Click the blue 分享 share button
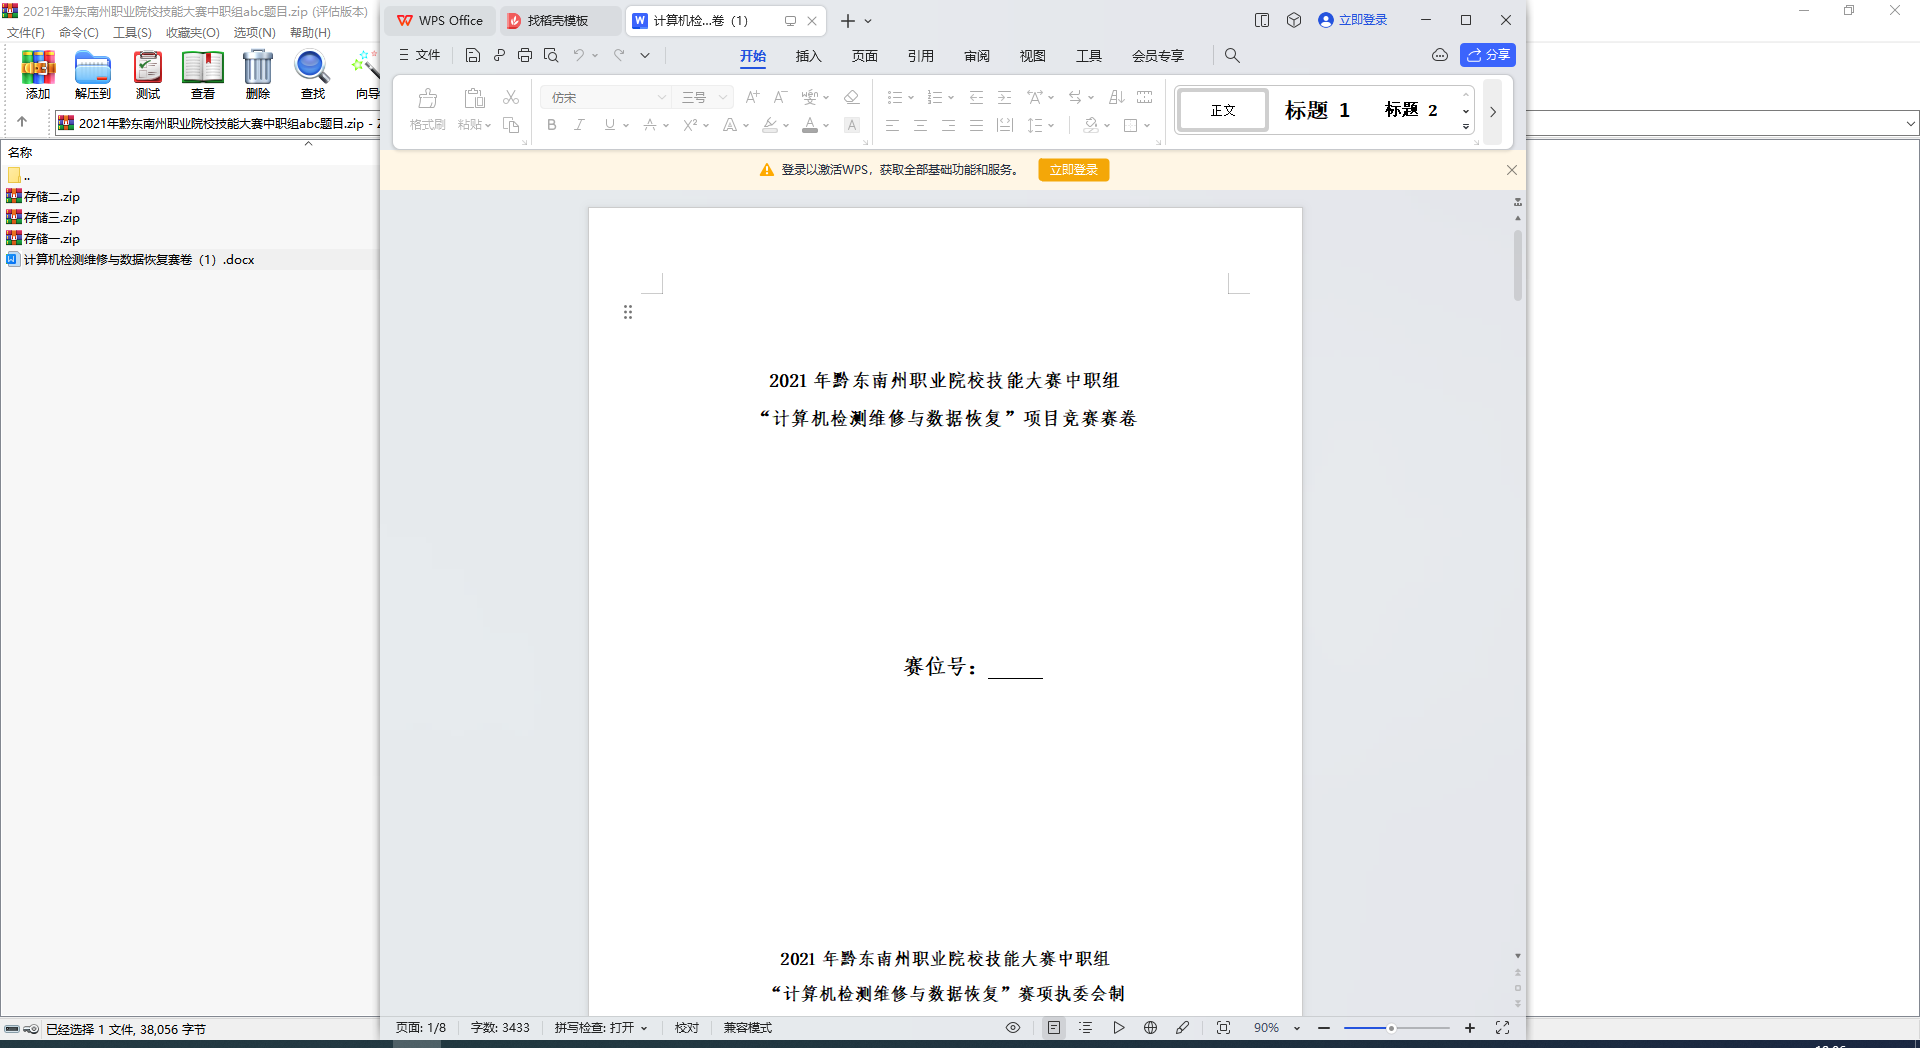This screenshot has width=1920, height=1048. pyautogui.click(x=1487, y=55)
